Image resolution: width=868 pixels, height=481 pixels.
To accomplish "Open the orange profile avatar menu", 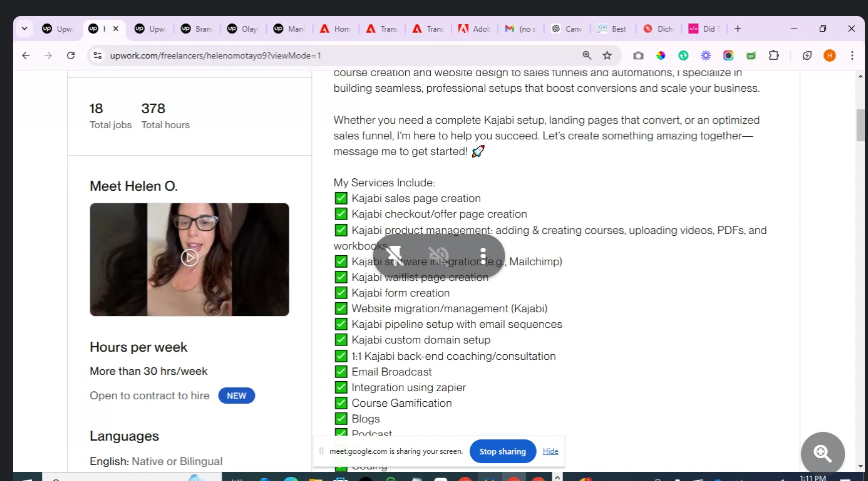I will (829, 55).
